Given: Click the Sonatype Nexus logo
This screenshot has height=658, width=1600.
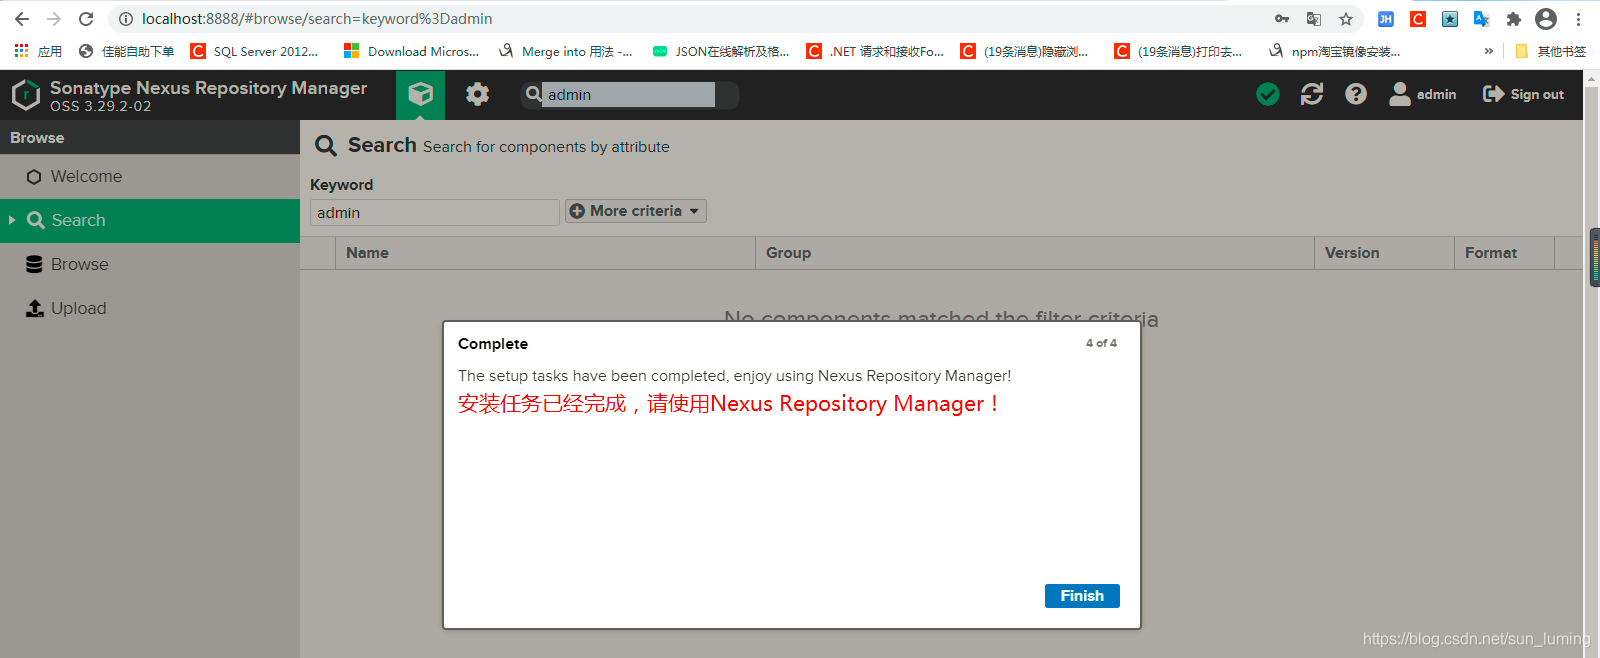Looking at the screenshot, I should 25,95.
